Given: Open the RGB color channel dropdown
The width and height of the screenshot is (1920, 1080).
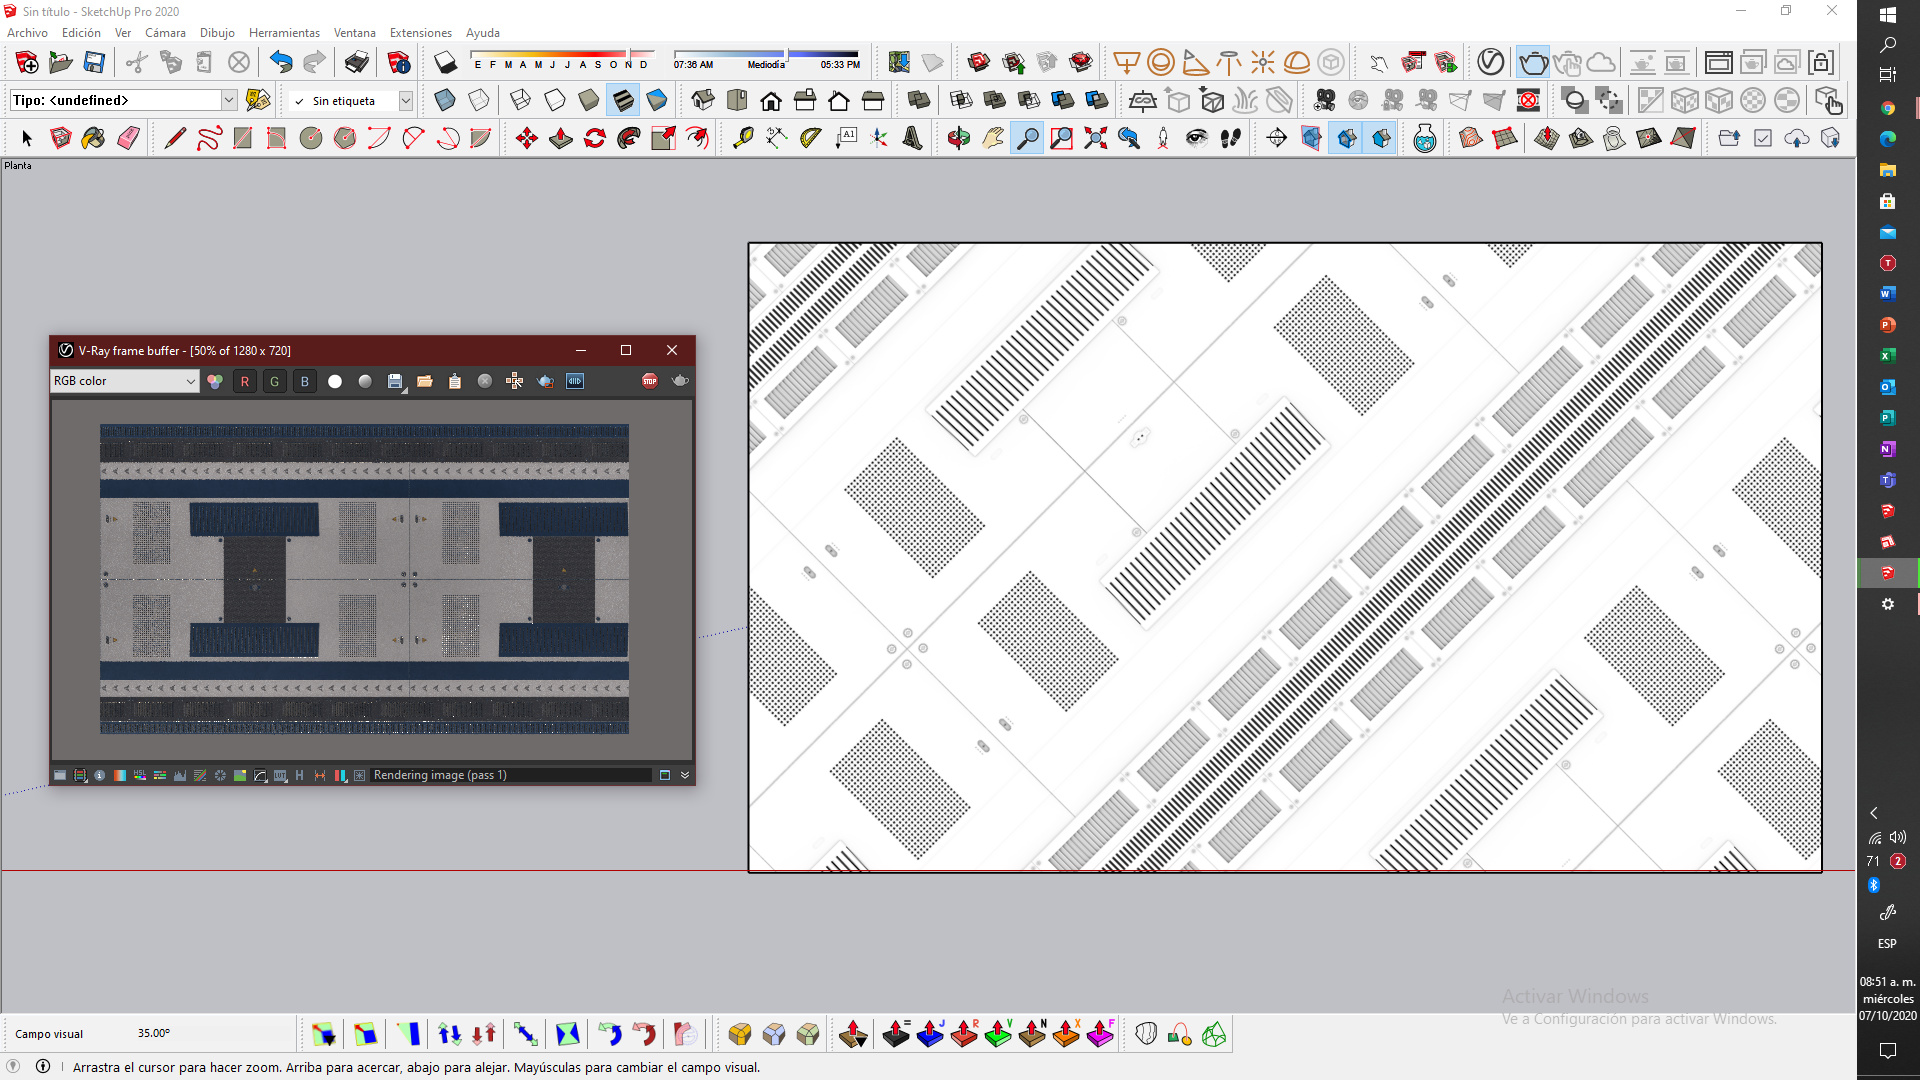Looking at the screenshot, I should tap(125, 381).
